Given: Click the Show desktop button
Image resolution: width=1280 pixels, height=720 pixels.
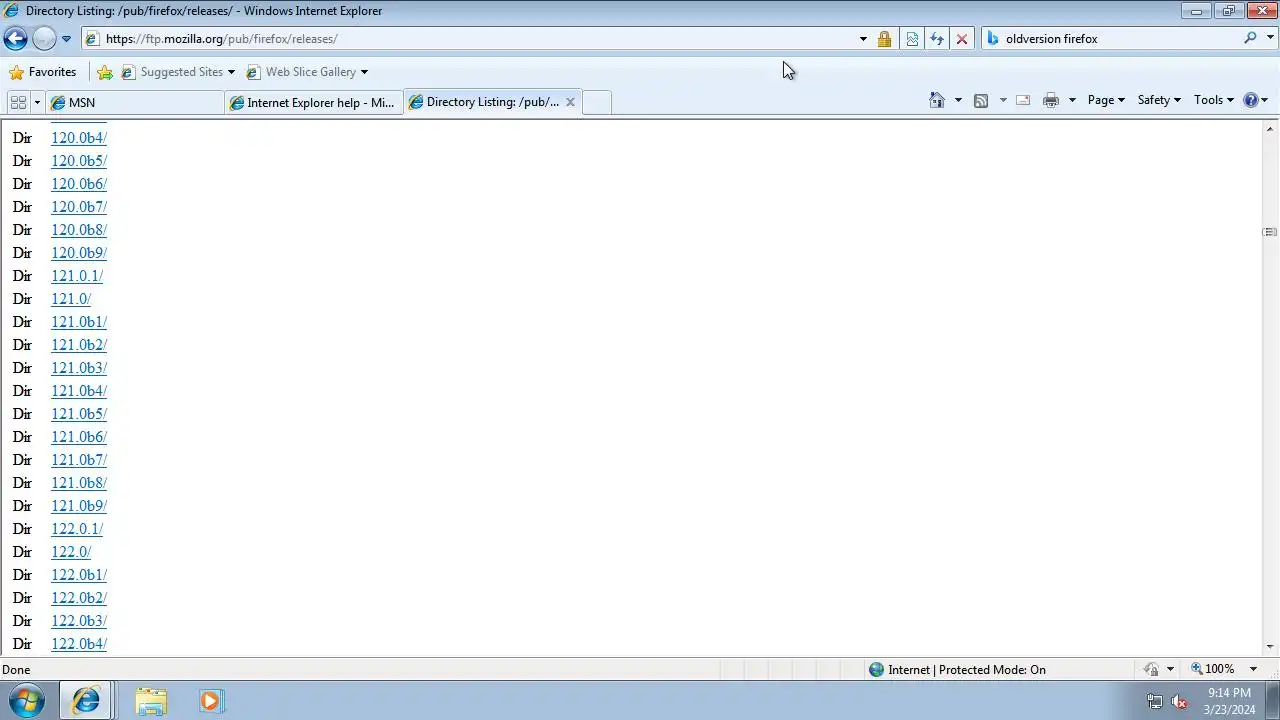Looking at the screenshot, I should coord(1272,701).
